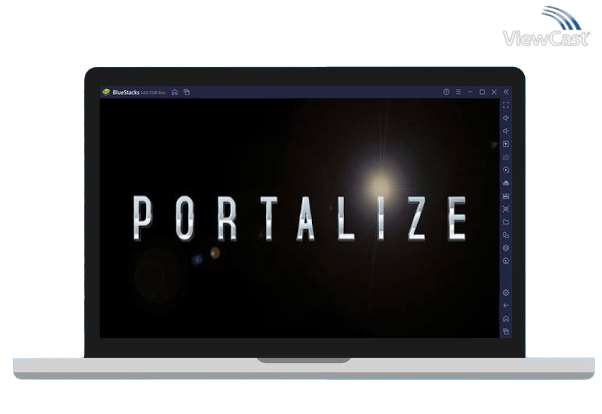Open recent apps icon at sidebar bottom

[506, 331]
